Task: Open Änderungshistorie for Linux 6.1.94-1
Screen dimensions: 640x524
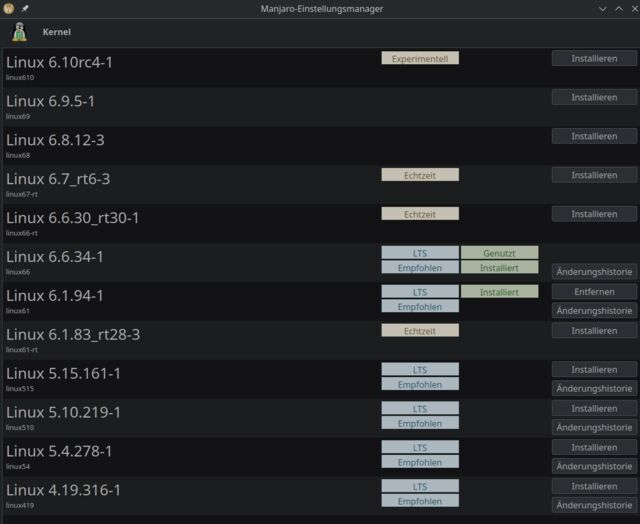Action: pos(594,311)
